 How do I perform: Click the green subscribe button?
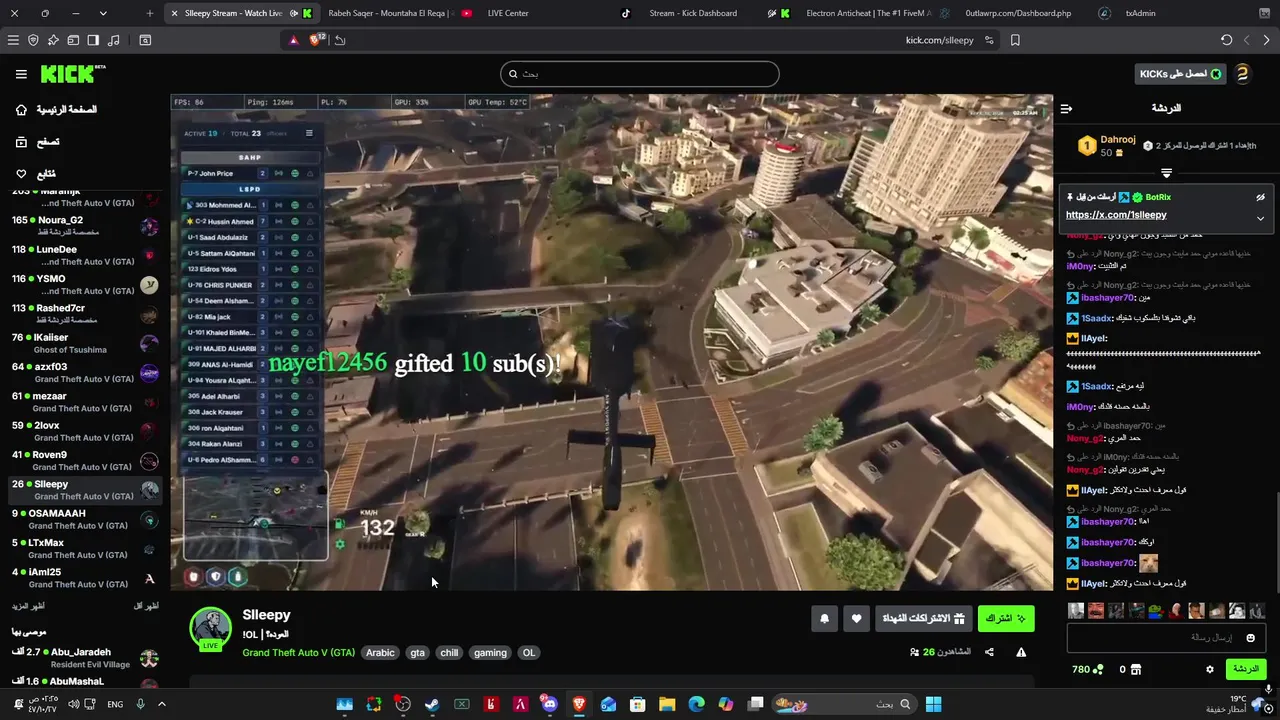pyautogui.click(x=1006, y=619)
